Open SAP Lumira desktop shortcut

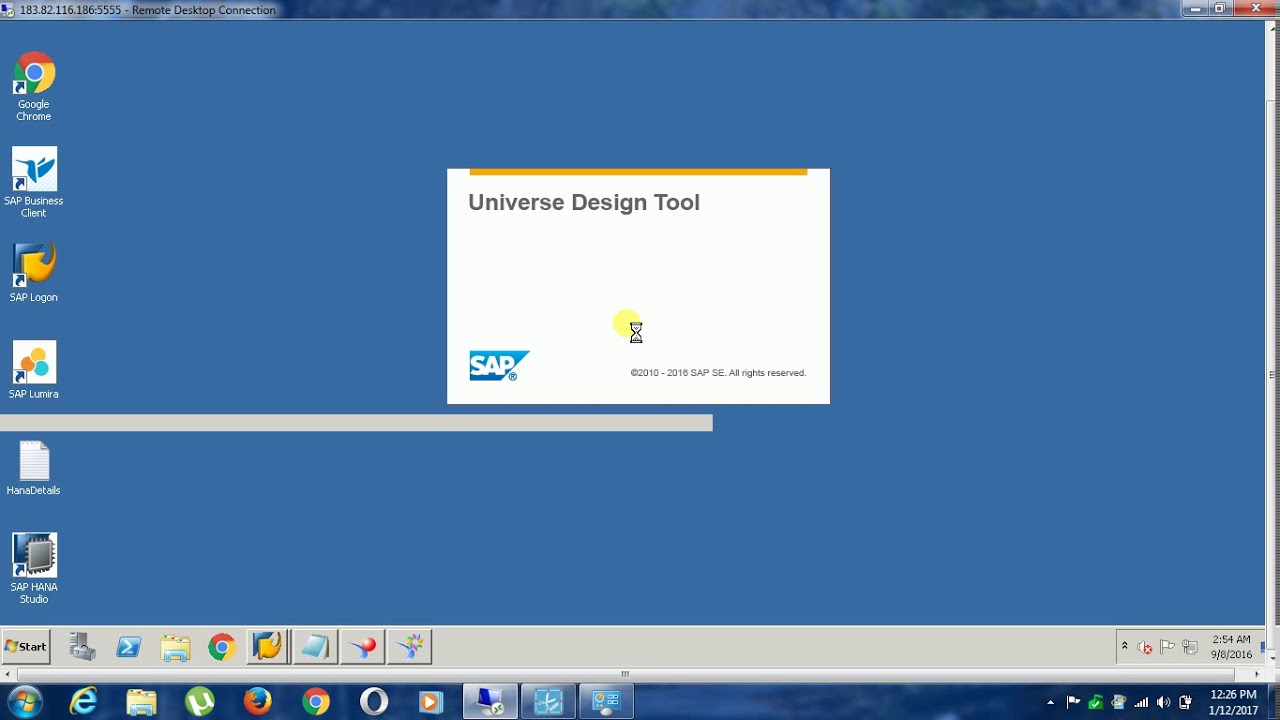tap(34, 370)
